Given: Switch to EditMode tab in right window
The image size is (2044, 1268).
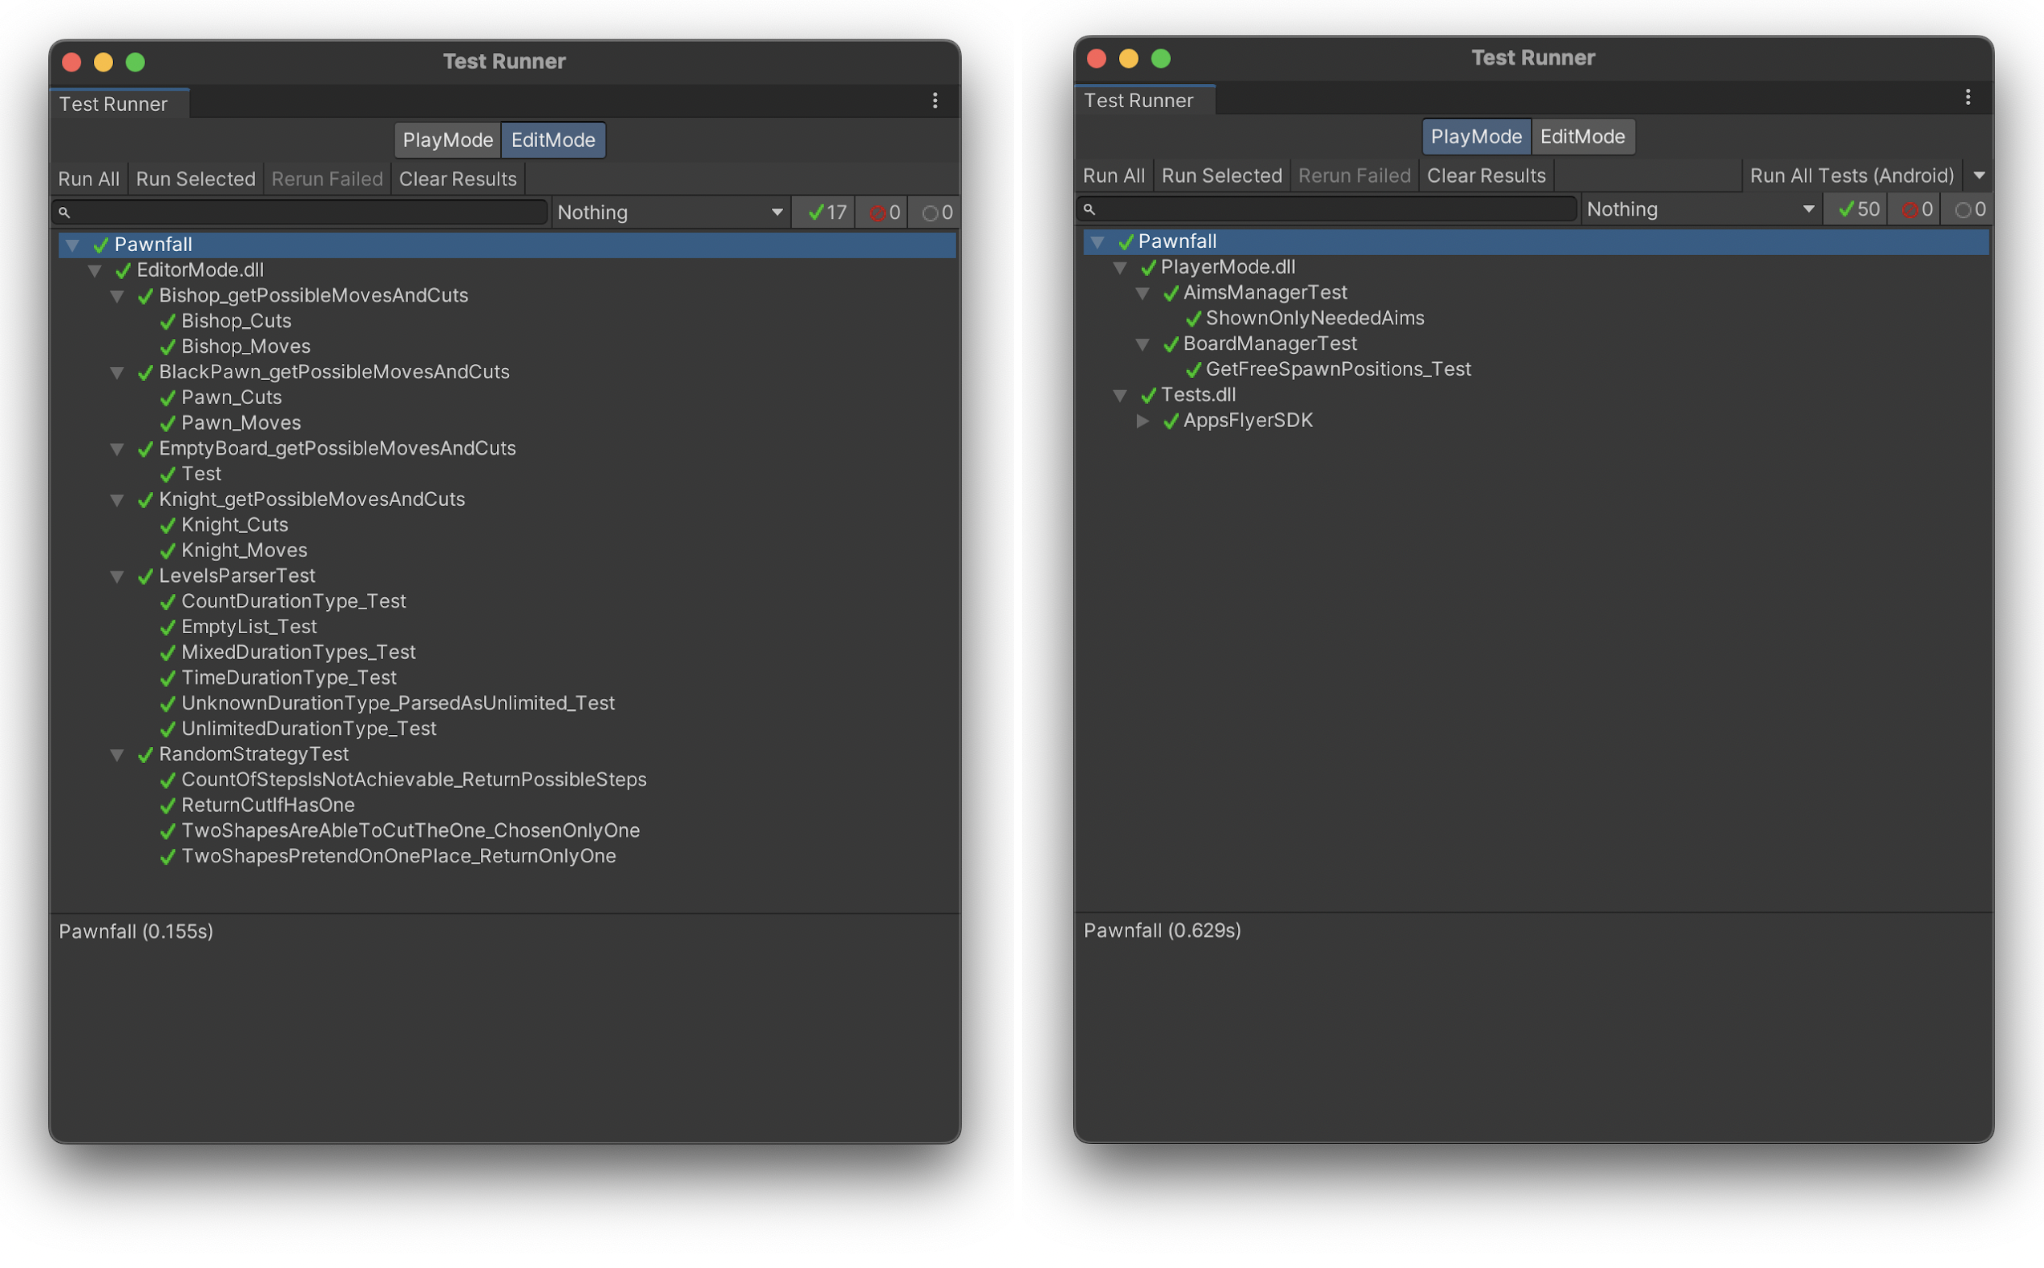Looking at the screenshot, I should 1581,137.
